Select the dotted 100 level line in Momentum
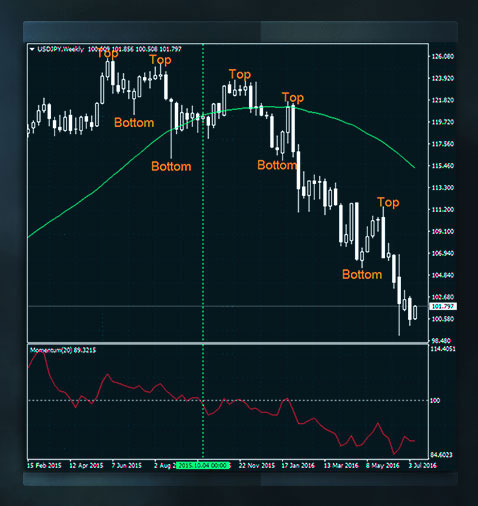Image resolution: width=478 pixels, height=506 pixels. pyautogui.click(x=228, y=400)
